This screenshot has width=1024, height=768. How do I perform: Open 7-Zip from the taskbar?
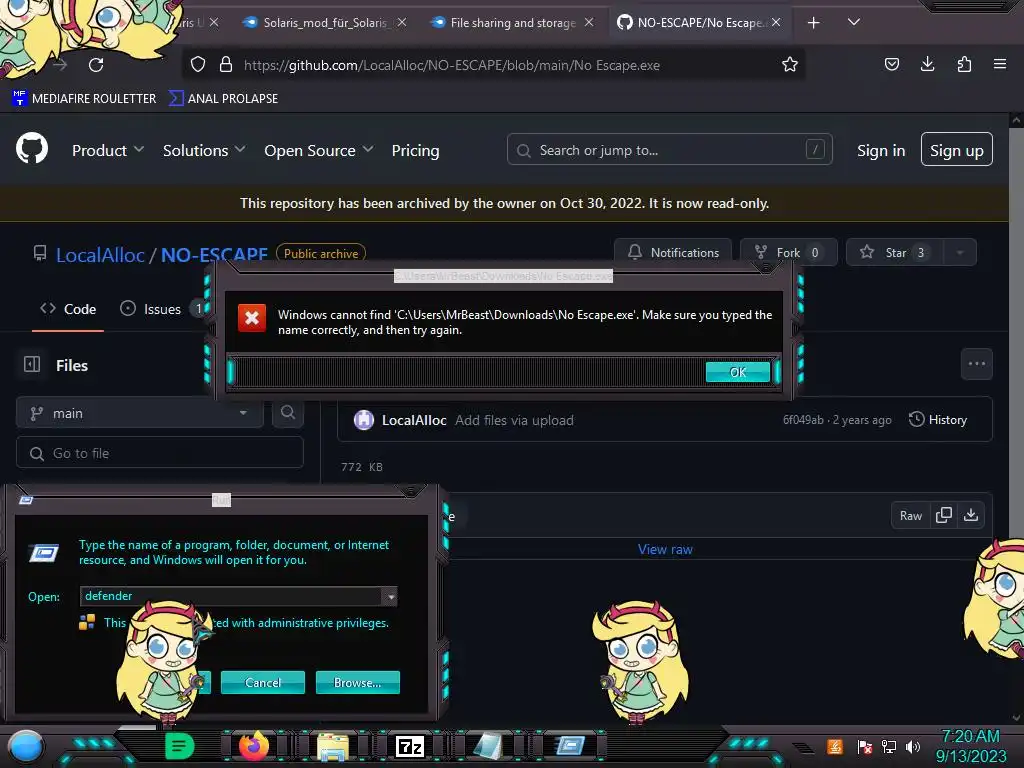[x=410, y=746]
